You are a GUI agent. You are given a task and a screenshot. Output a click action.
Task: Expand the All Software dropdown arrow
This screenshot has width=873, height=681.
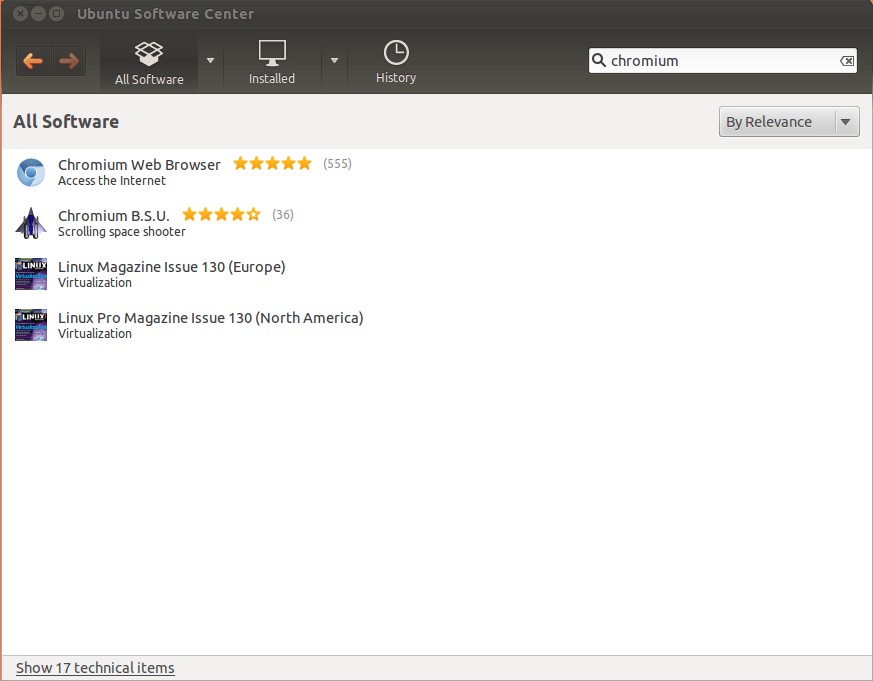coord(210,60)
